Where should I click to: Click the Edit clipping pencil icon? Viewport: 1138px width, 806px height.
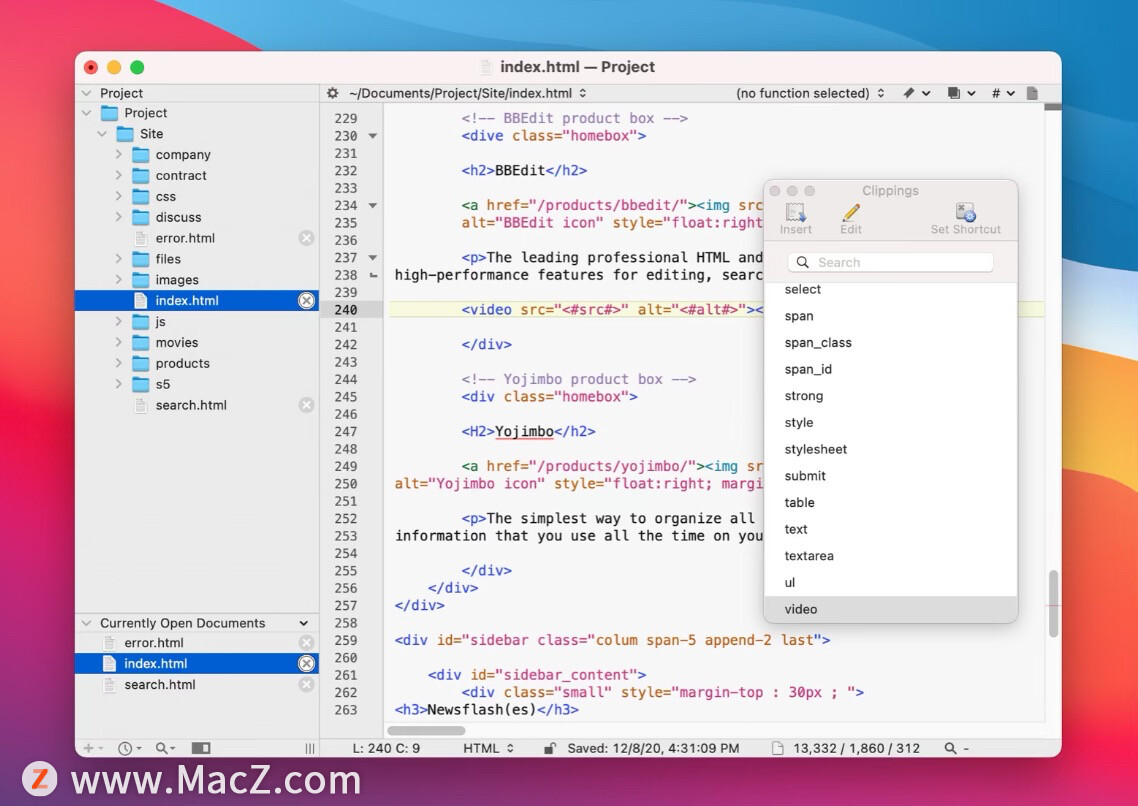pos(851,213)
